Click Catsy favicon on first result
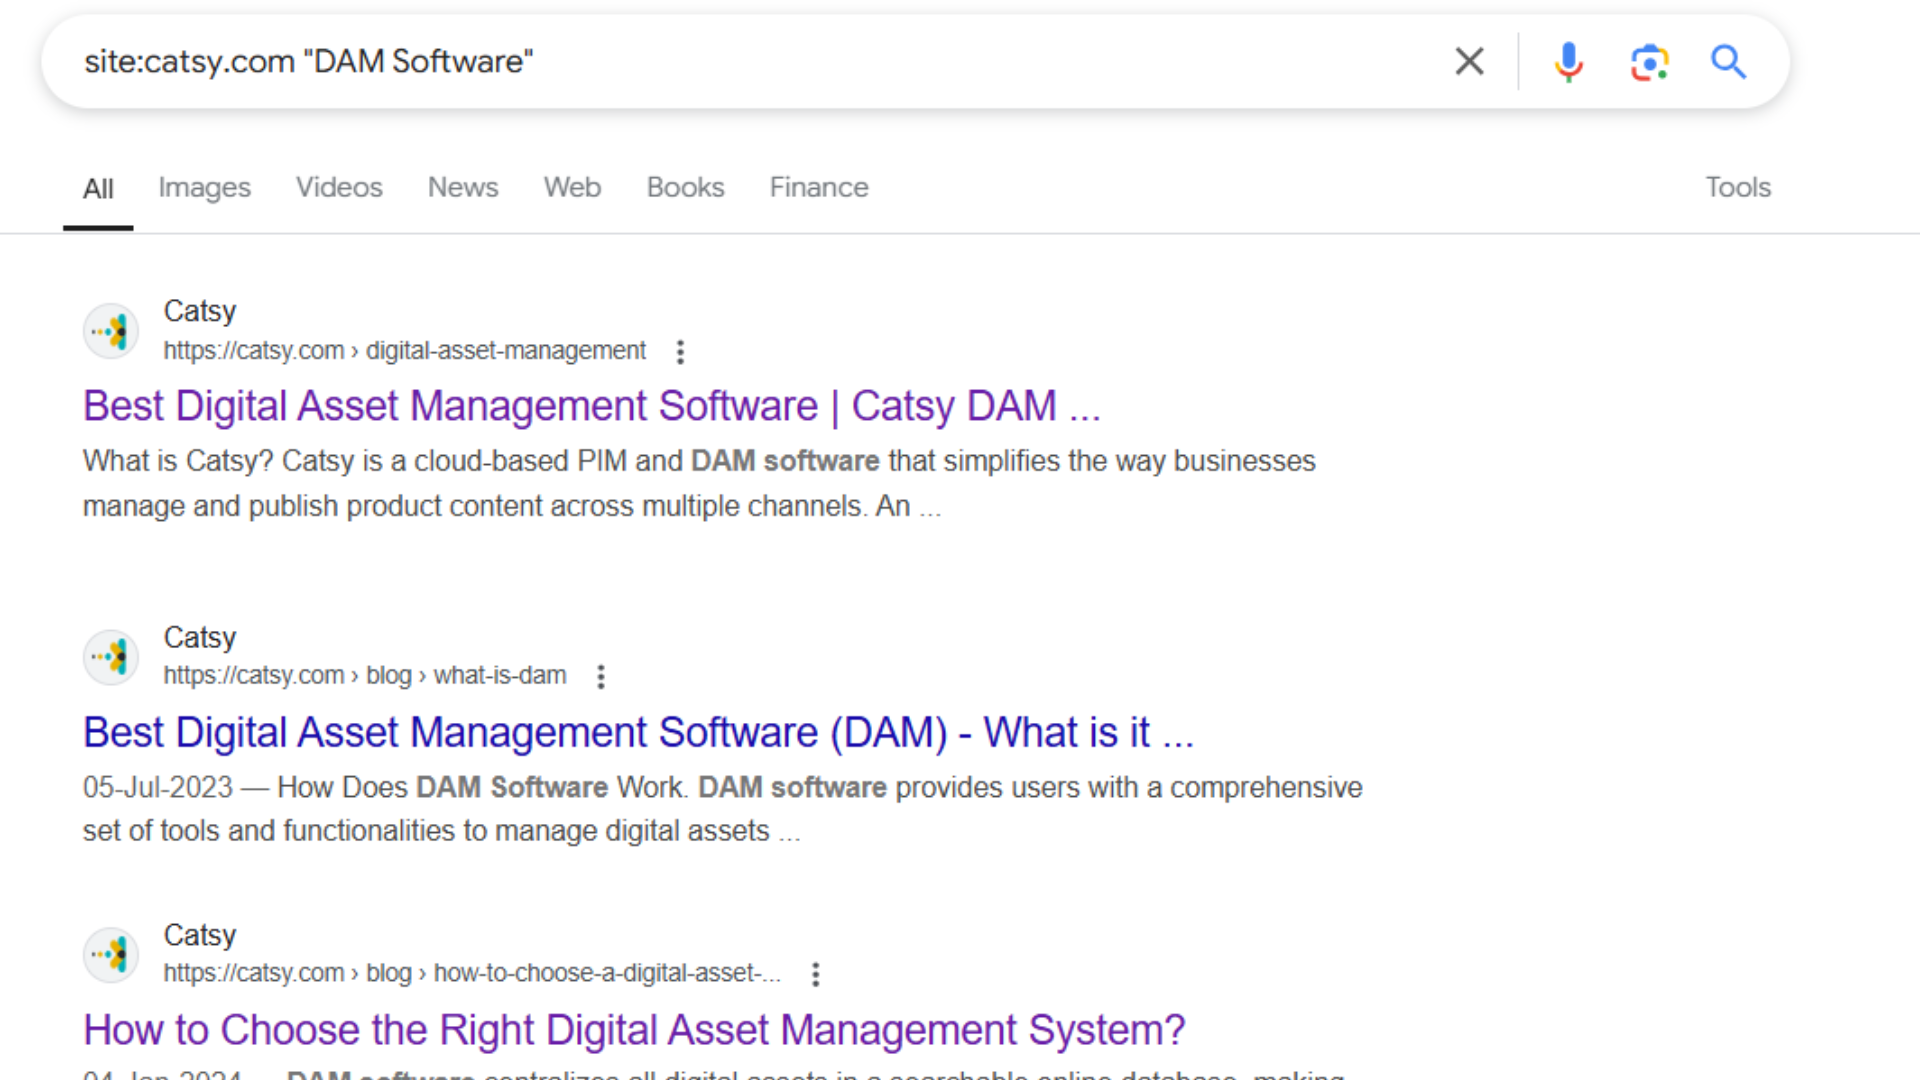The width and height of the screenshot is (1920, 1080). pos(111,331)
